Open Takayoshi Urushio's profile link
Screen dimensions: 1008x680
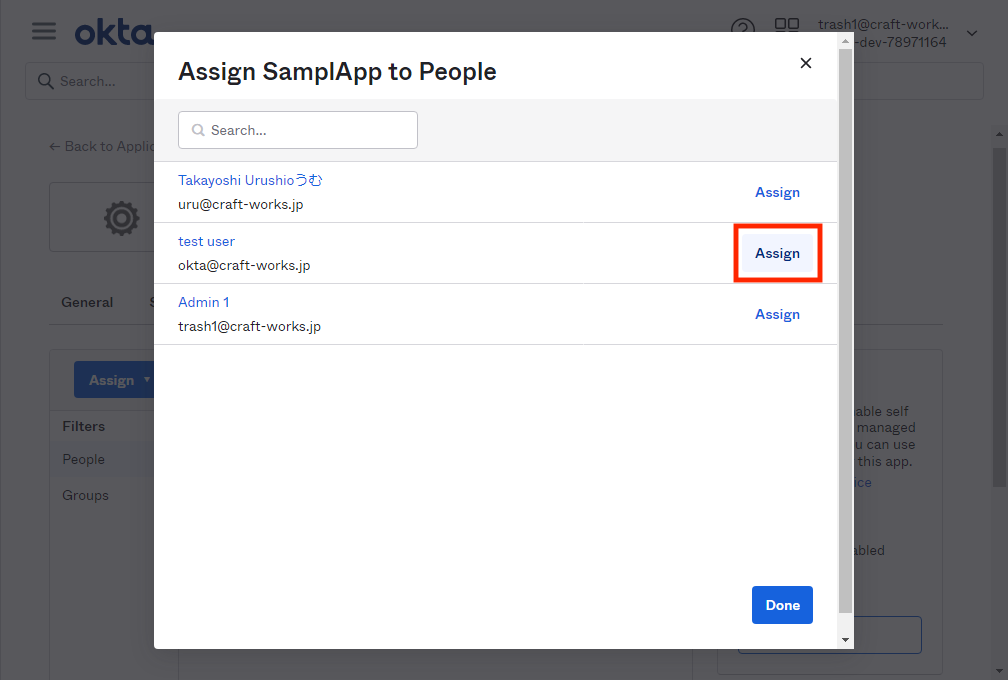250,181
